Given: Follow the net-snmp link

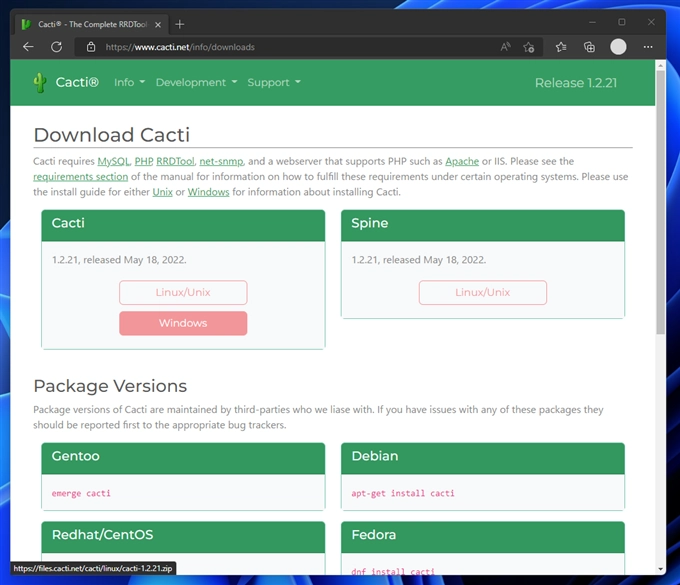Looking at the screenshot, I should pyautogui.click(x=221, y=161).
